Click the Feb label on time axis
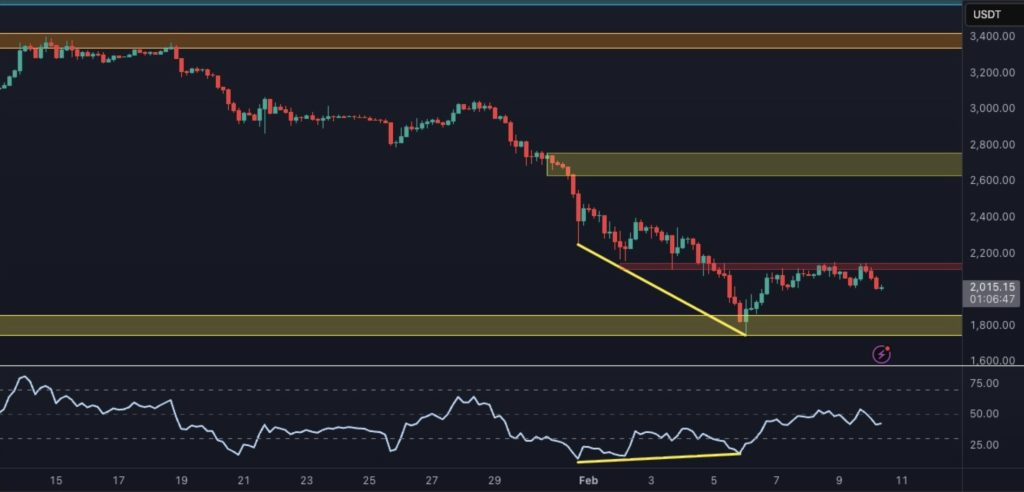 (x=589, y=480)
